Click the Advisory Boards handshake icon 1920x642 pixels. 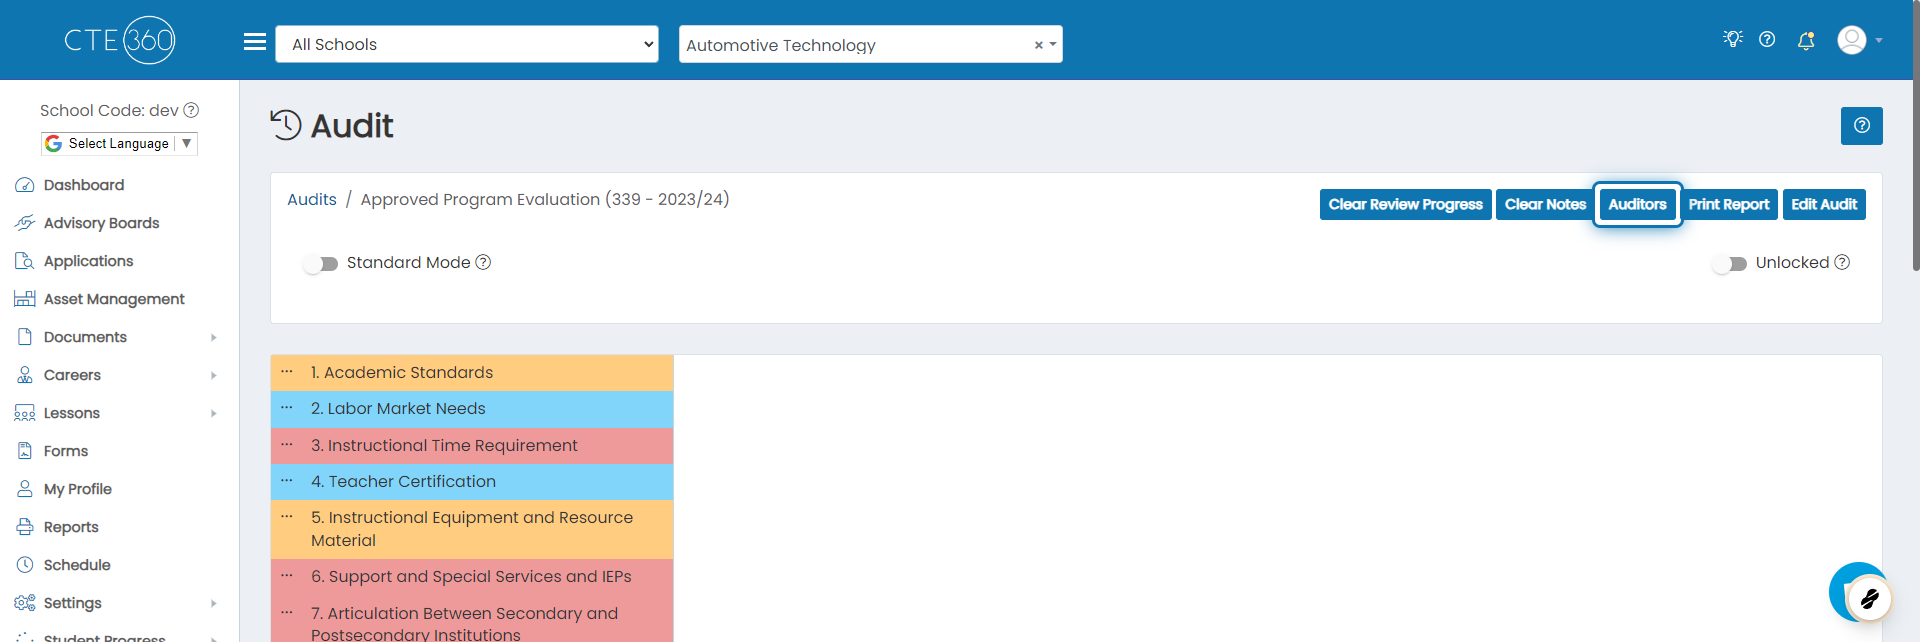coord(25,223)
